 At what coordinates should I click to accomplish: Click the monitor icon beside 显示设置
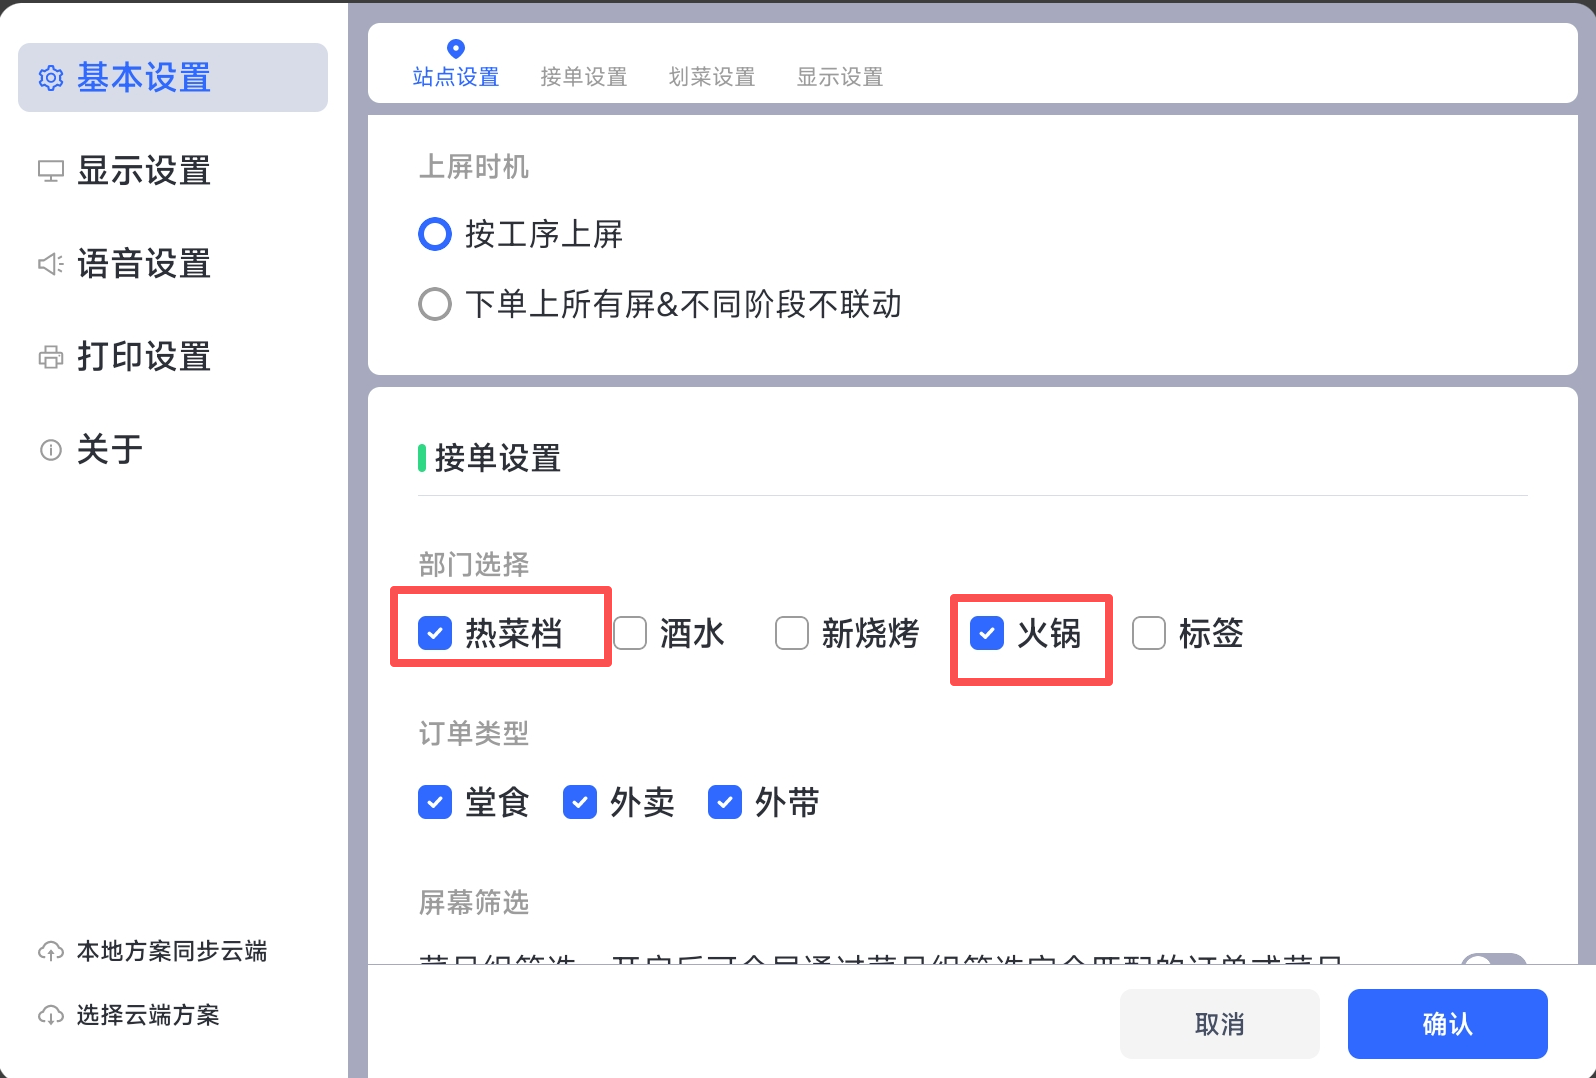(x=50, y=171)
